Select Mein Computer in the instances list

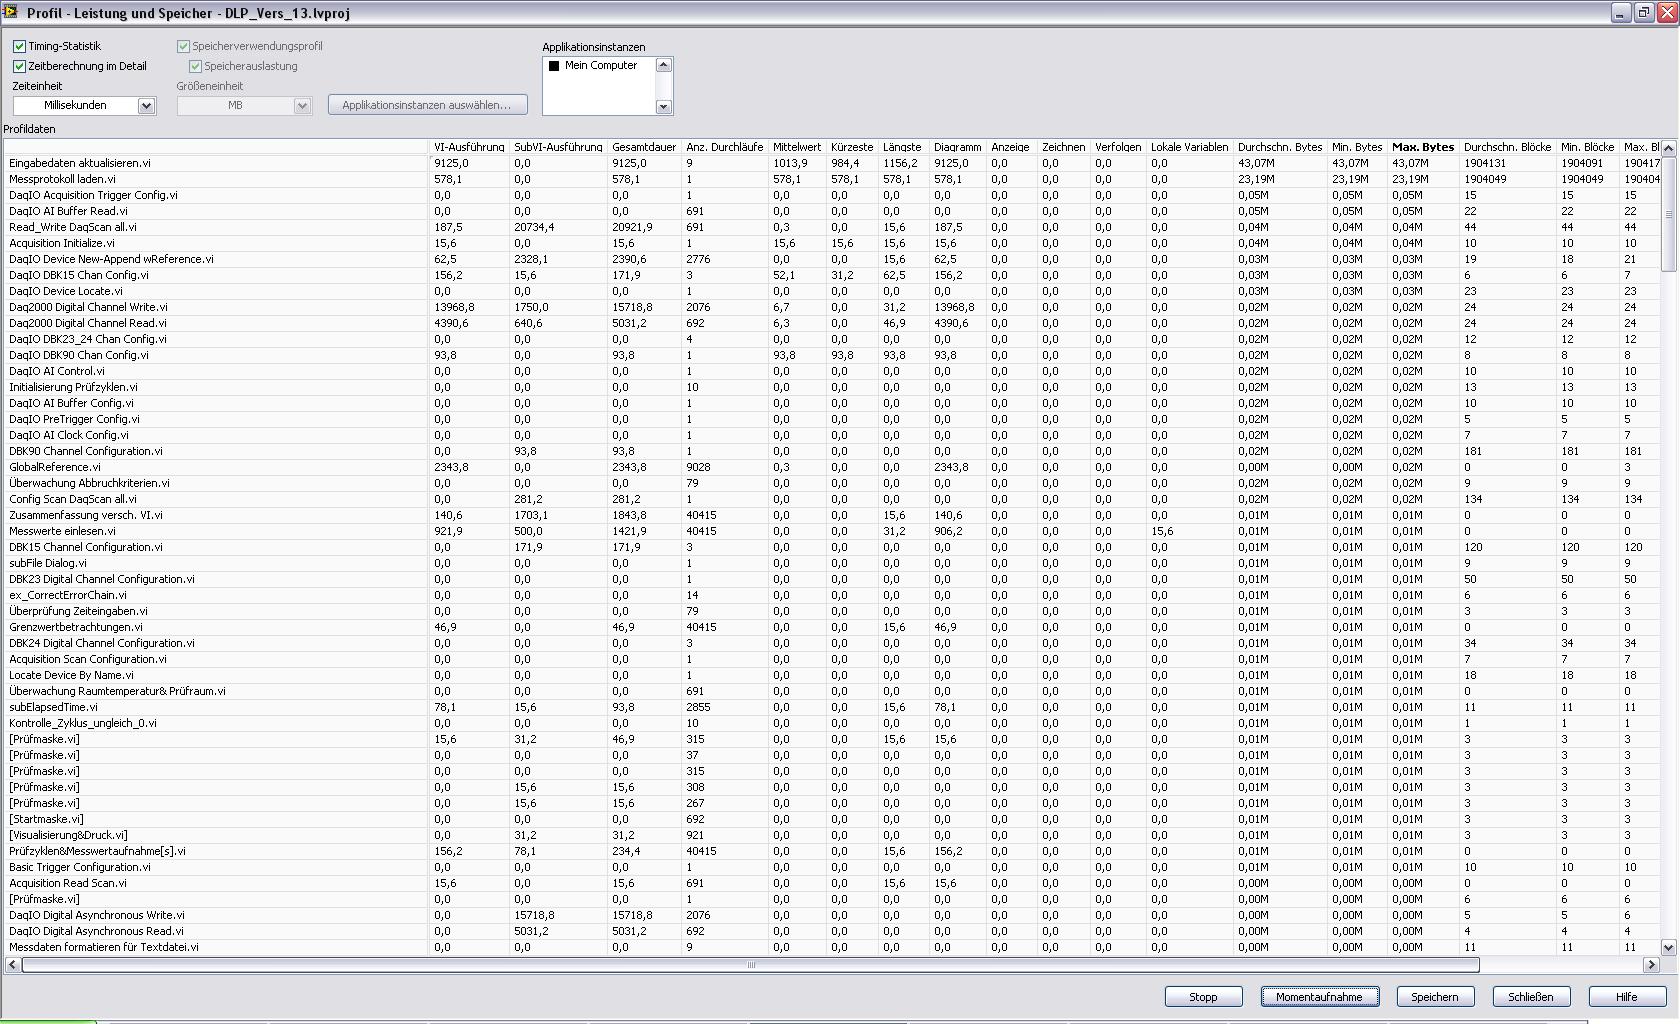point(600,65)
